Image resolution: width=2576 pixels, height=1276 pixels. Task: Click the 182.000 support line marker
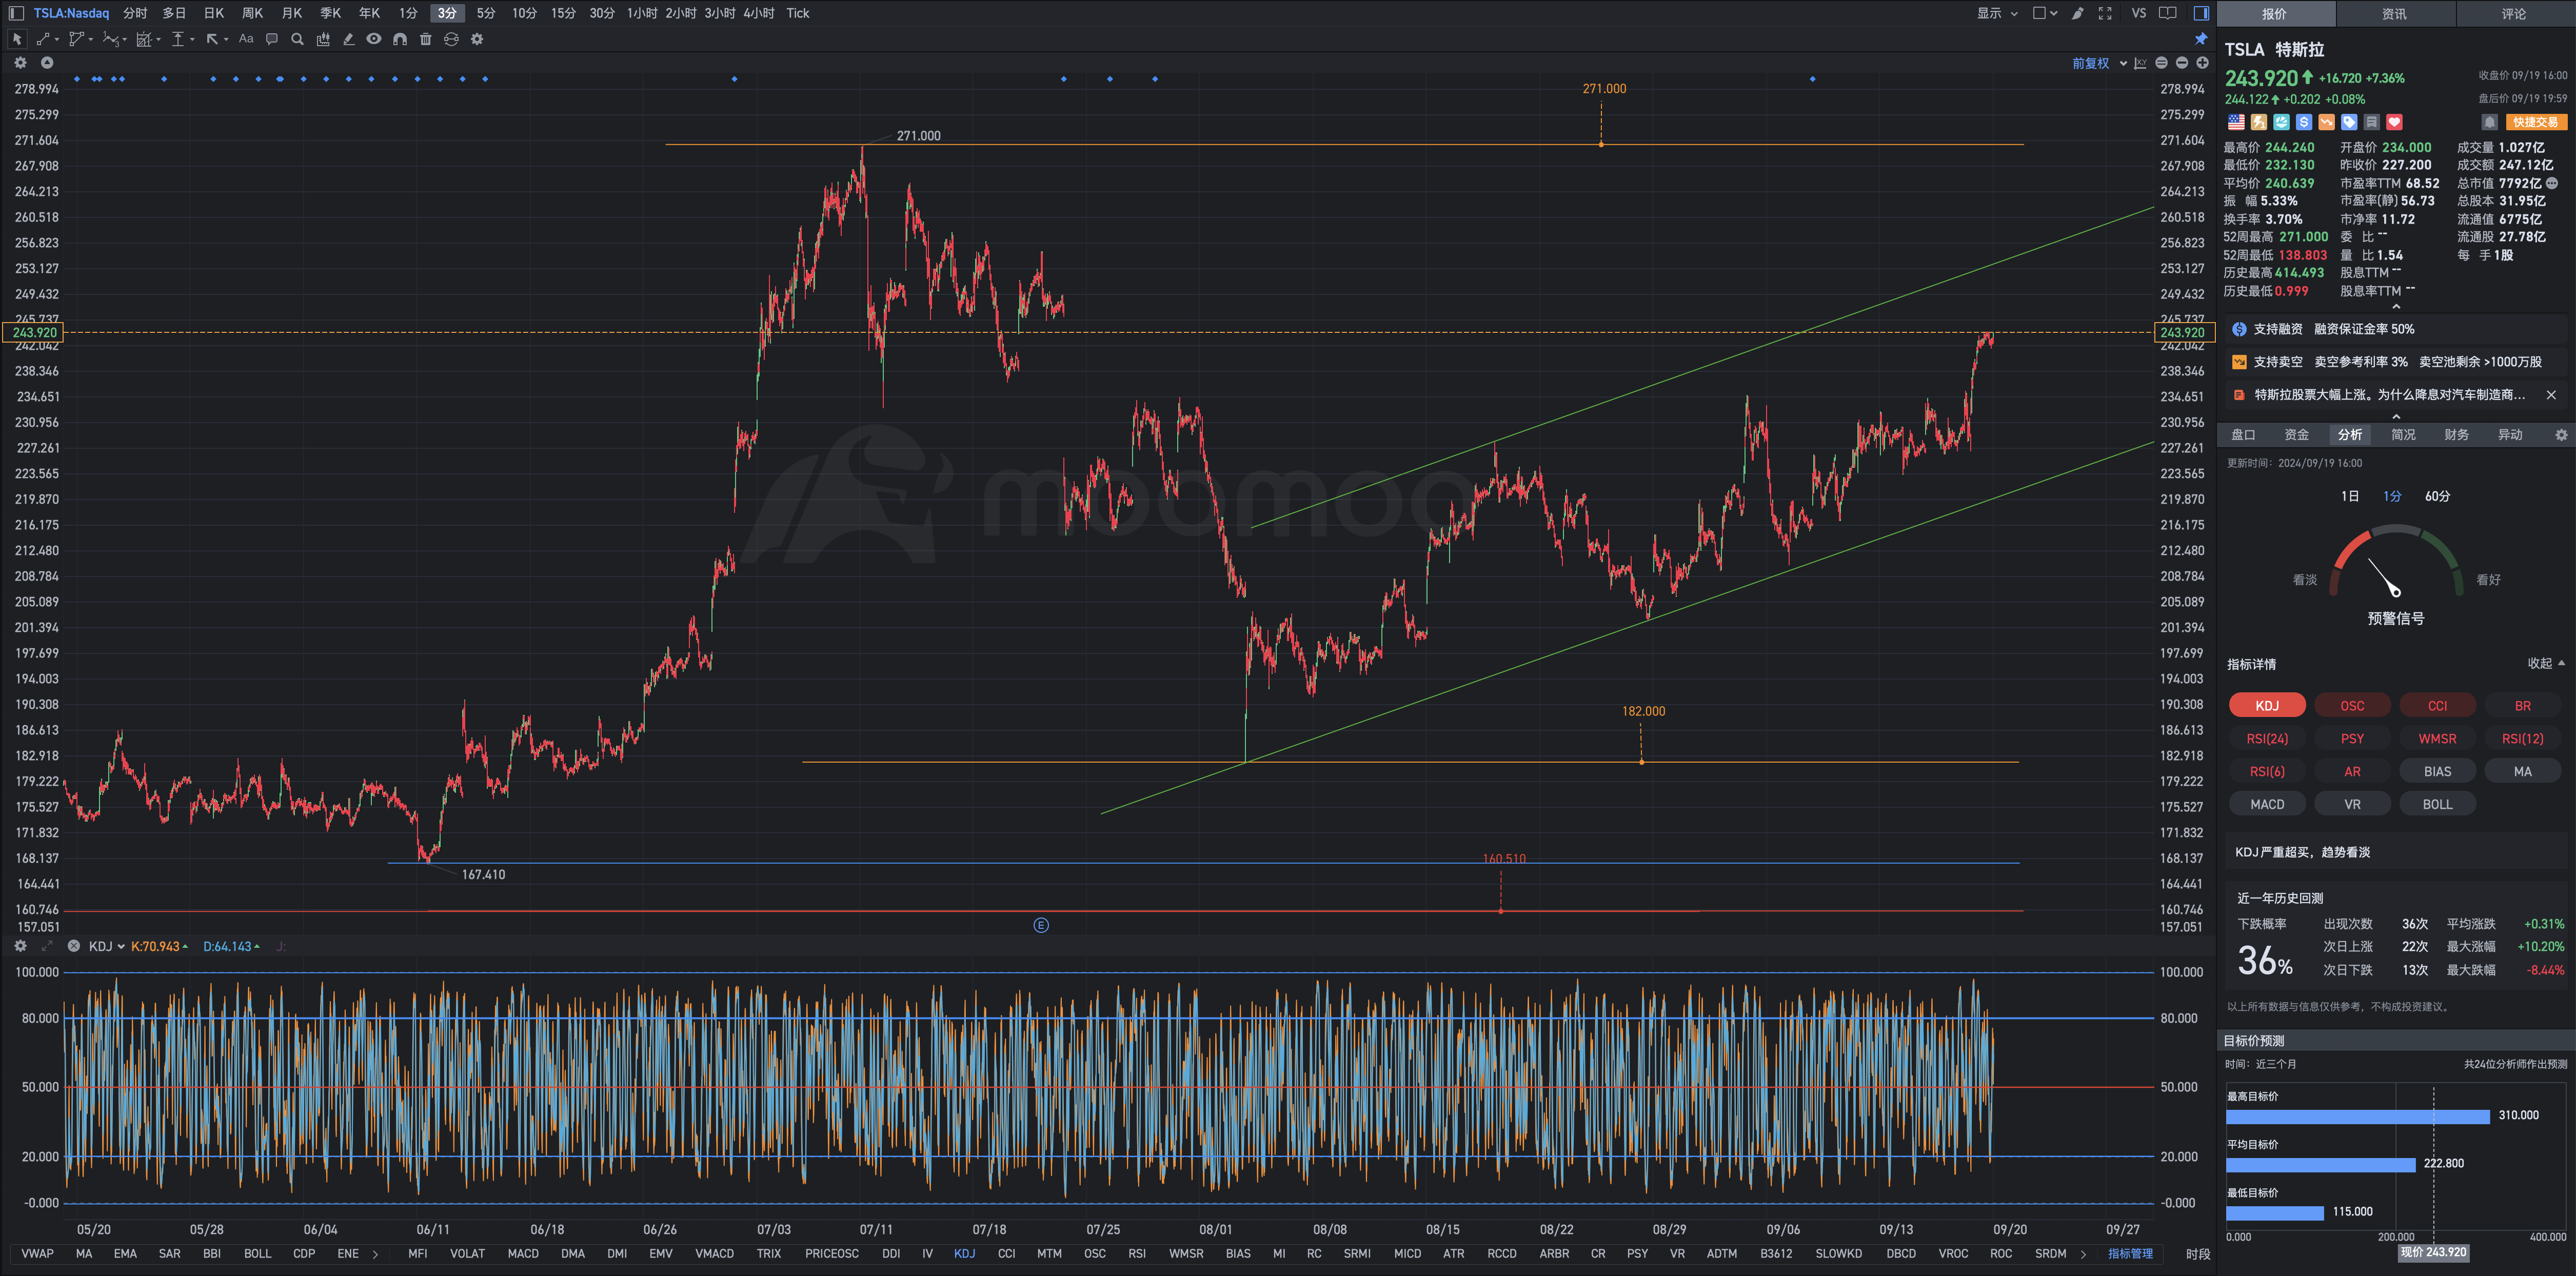coord(1641,762)
